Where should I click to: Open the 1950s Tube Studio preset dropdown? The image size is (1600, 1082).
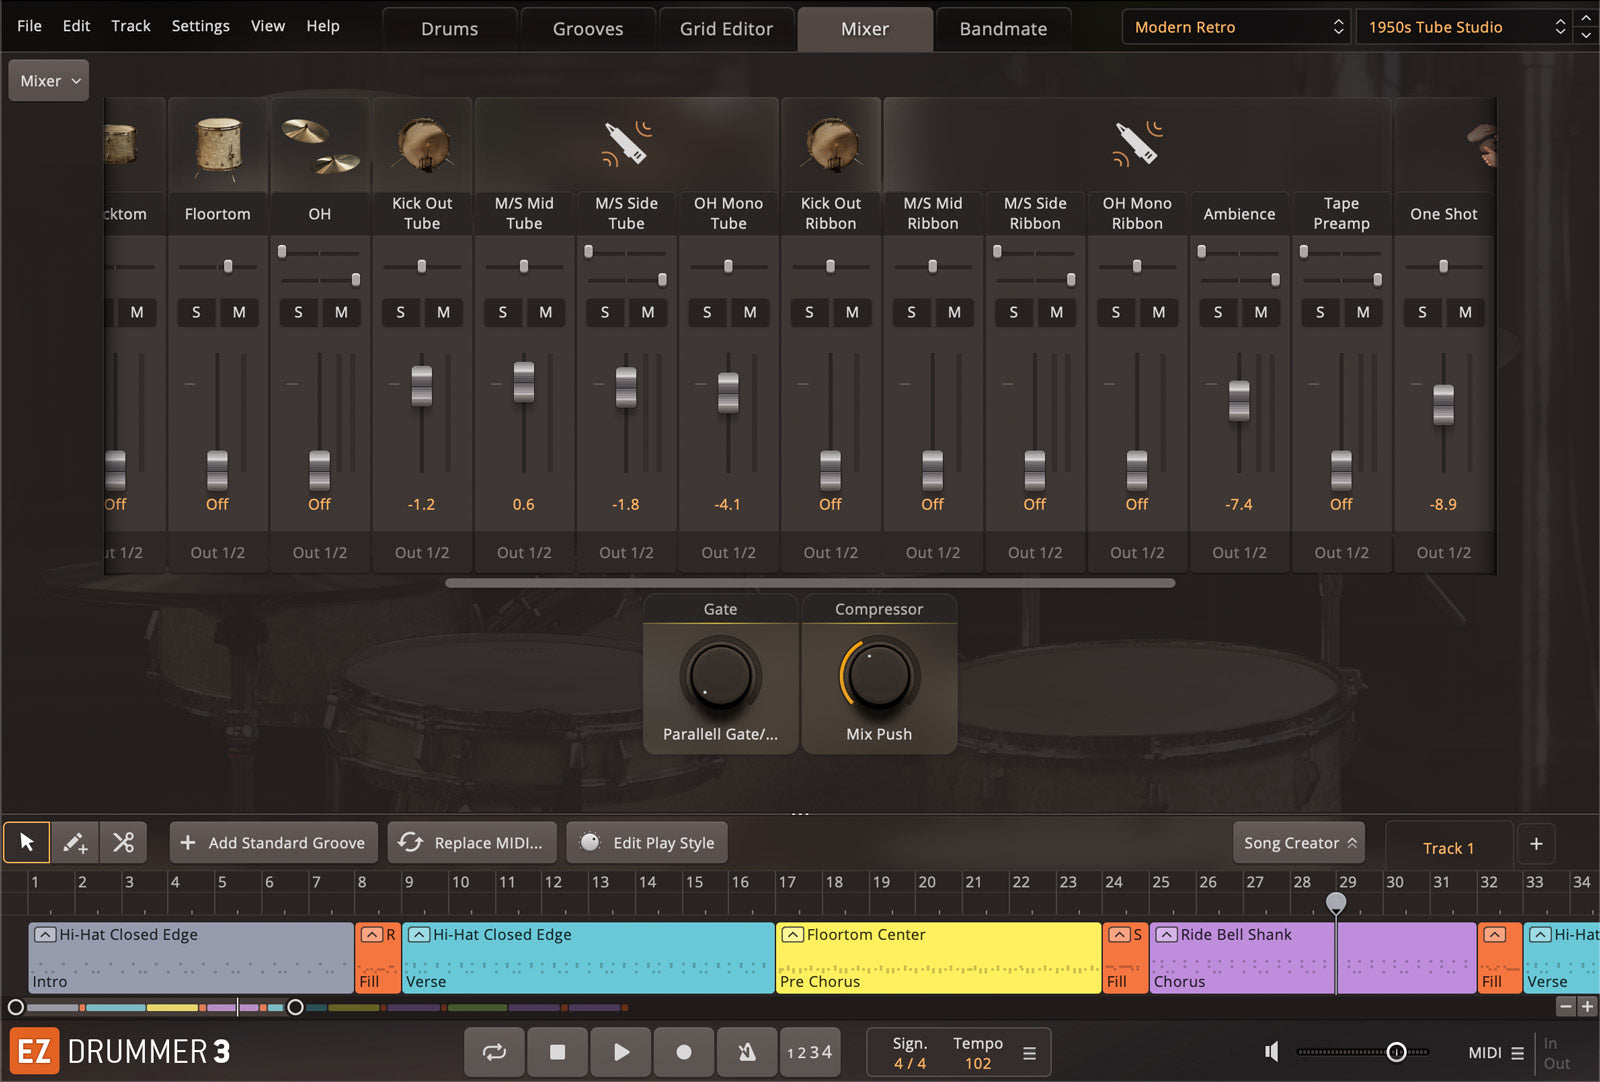(1464, 27)
